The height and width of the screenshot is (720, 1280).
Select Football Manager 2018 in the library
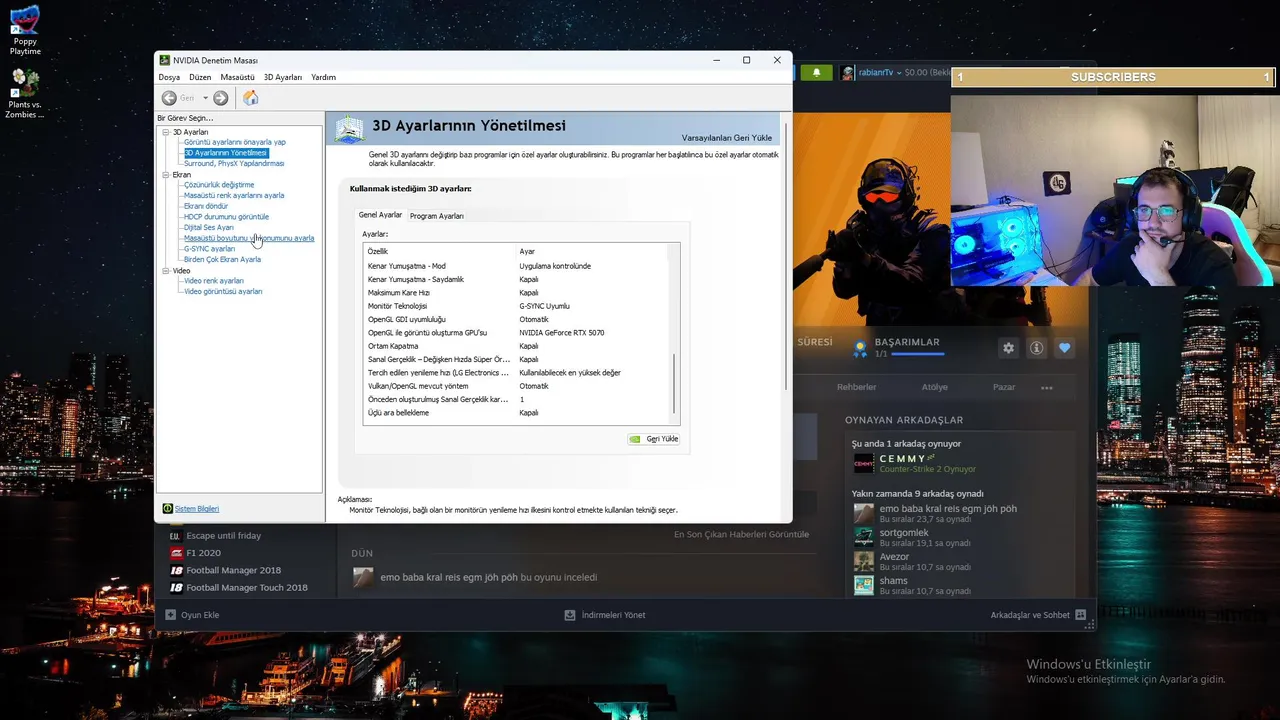coord(233,570)
